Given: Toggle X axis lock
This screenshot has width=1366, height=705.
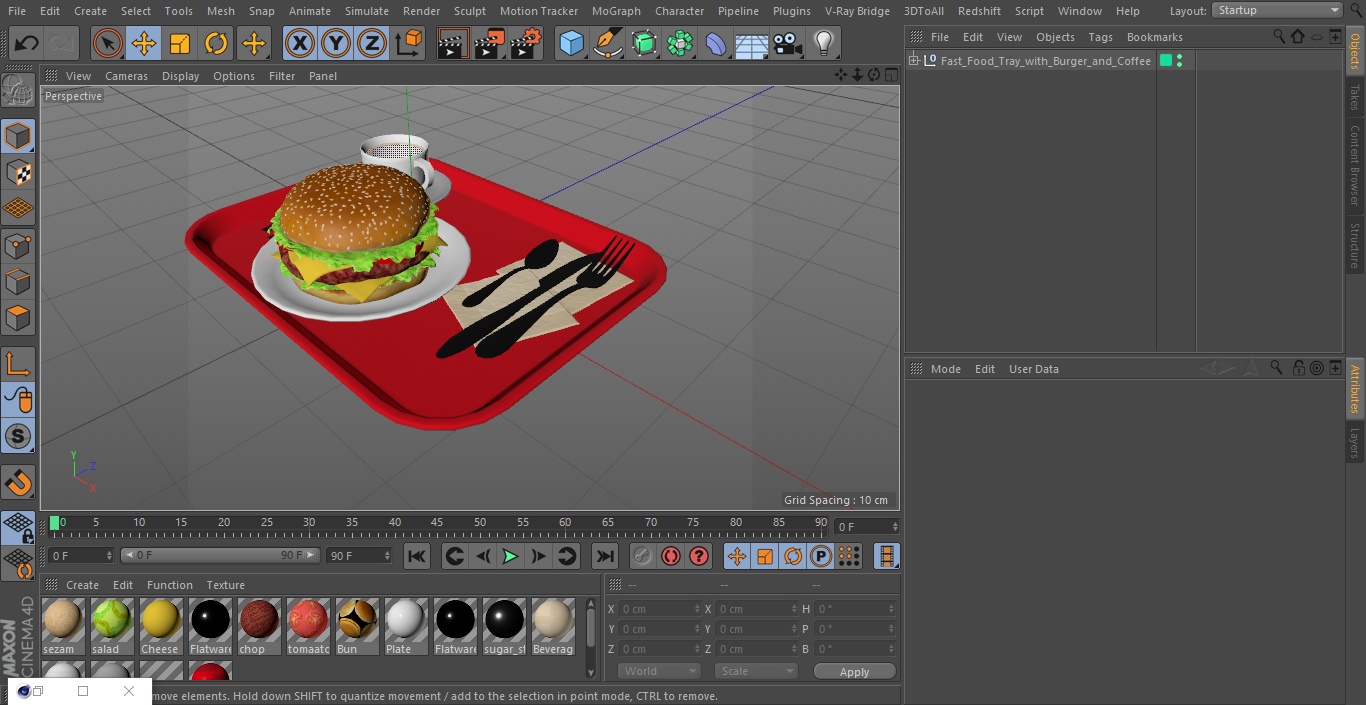Looking at the screenshot, I should pyautogui.click(x=300, y=44).
